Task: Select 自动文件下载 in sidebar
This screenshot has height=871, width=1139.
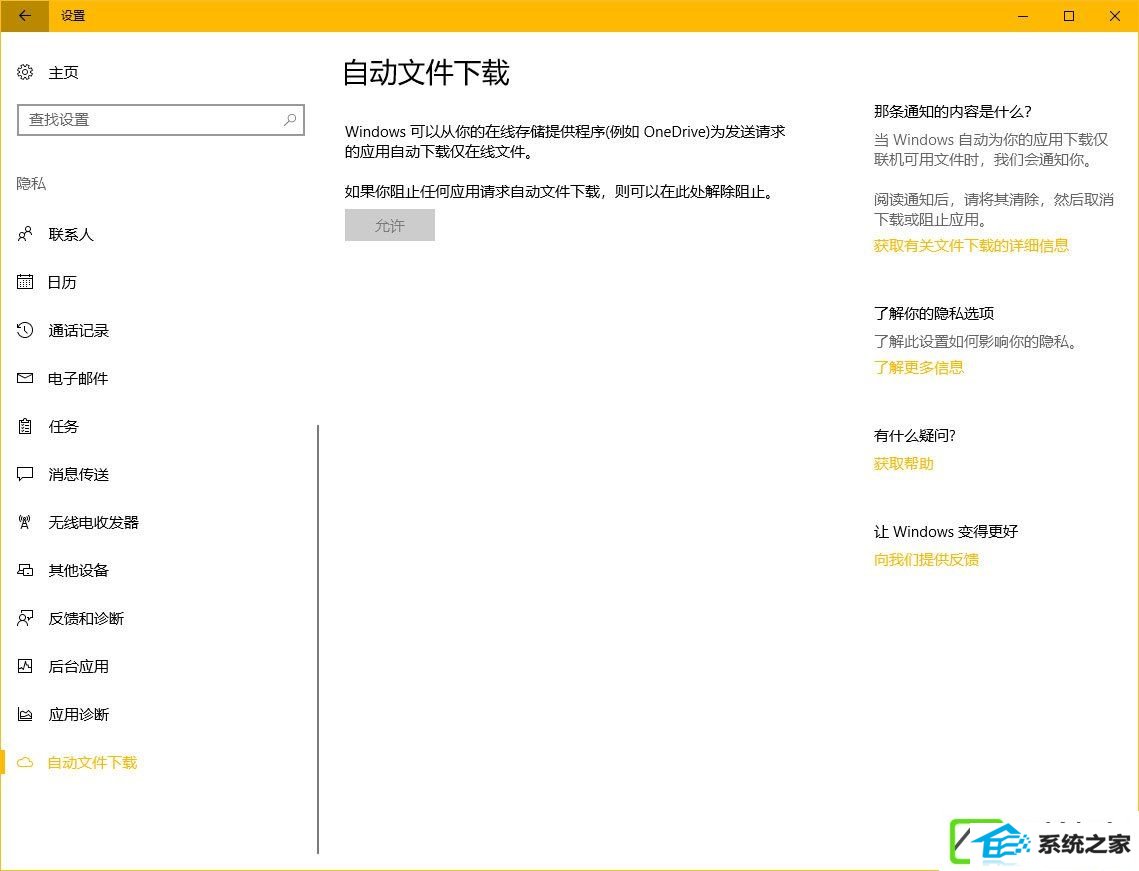Action: point(92,763)
